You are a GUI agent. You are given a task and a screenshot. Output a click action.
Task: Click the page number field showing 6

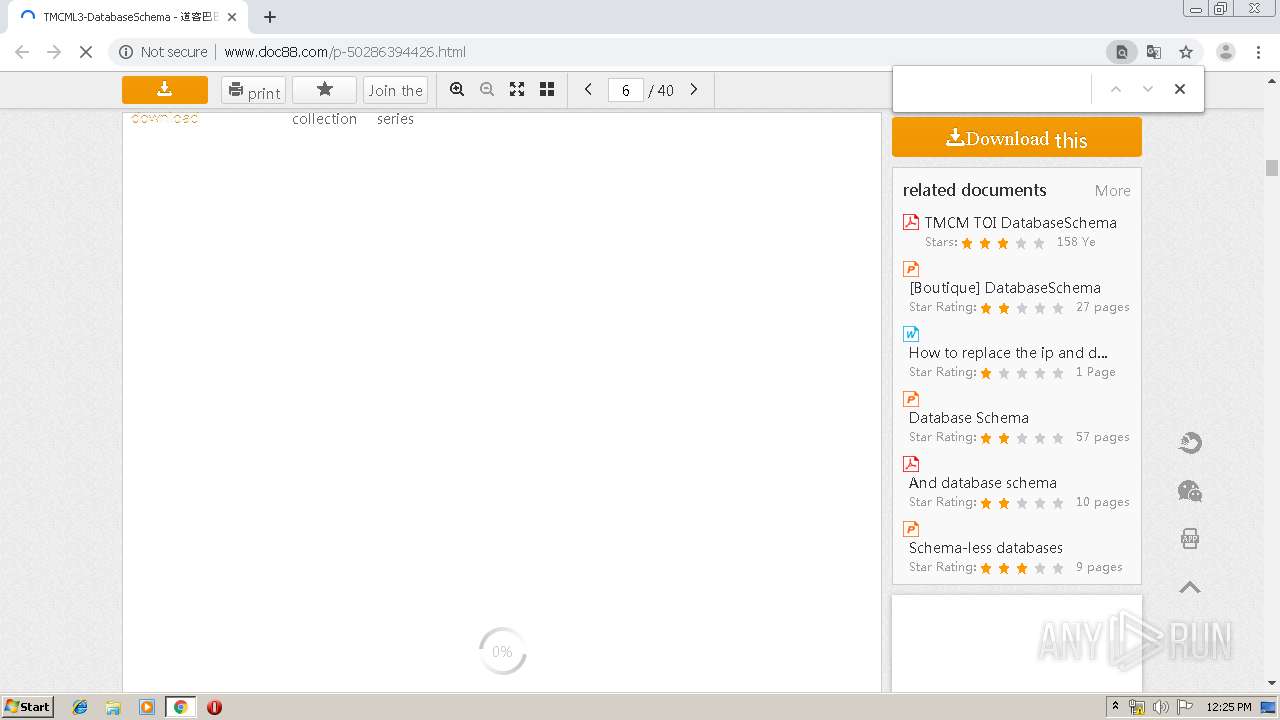(x=625, y=90)
